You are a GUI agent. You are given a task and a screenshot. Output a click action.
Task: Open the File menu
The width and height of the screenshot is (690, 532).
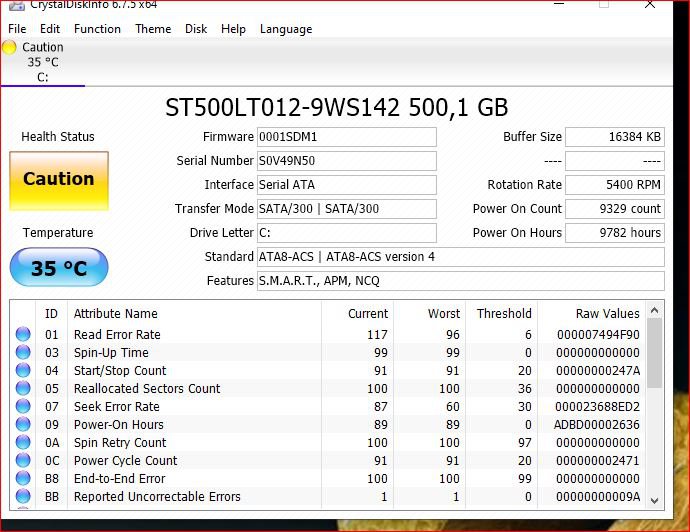tap(17, 29)
